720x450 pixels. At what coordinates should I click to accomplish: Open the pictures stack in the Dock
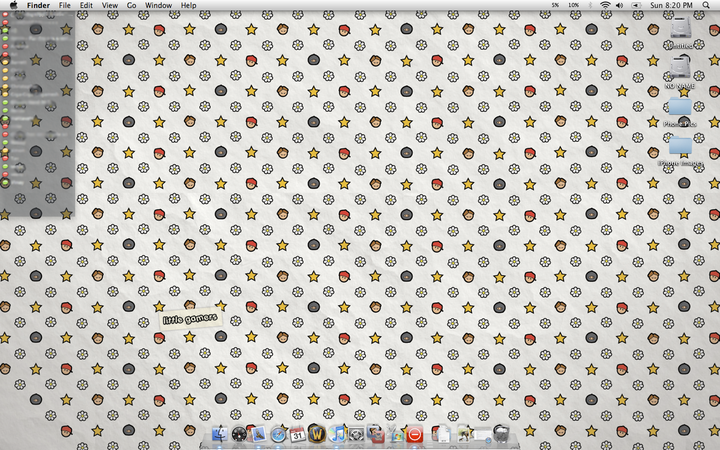click(x=462, y=434)
